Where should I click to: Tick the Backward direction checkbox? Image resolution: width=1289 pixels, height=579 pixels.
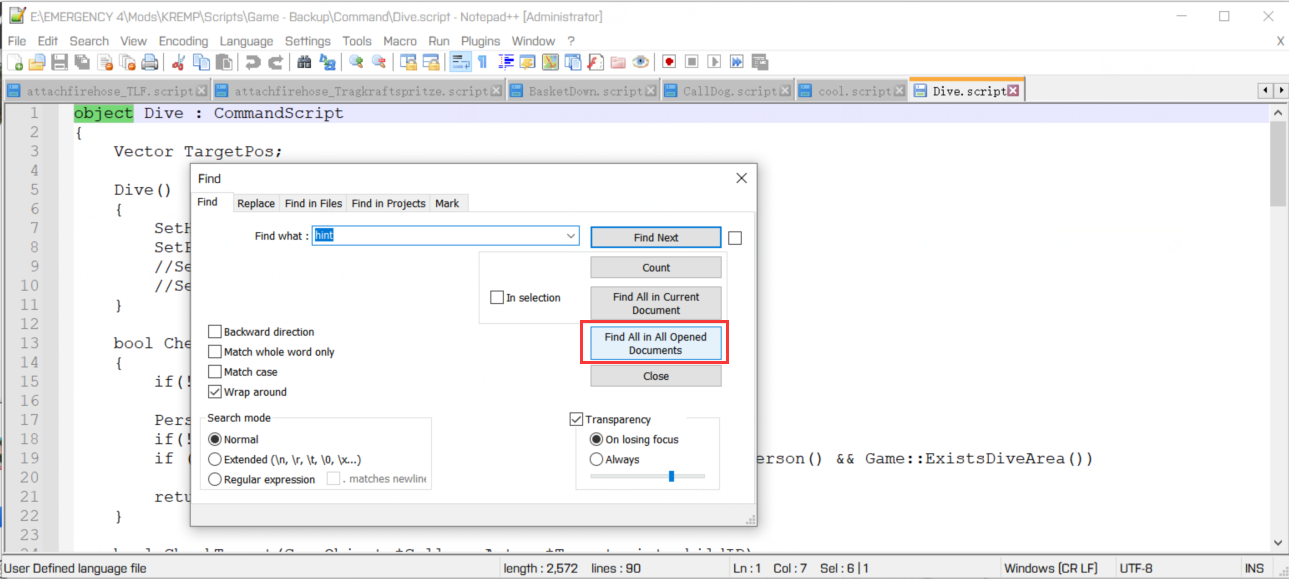[215, 332]
